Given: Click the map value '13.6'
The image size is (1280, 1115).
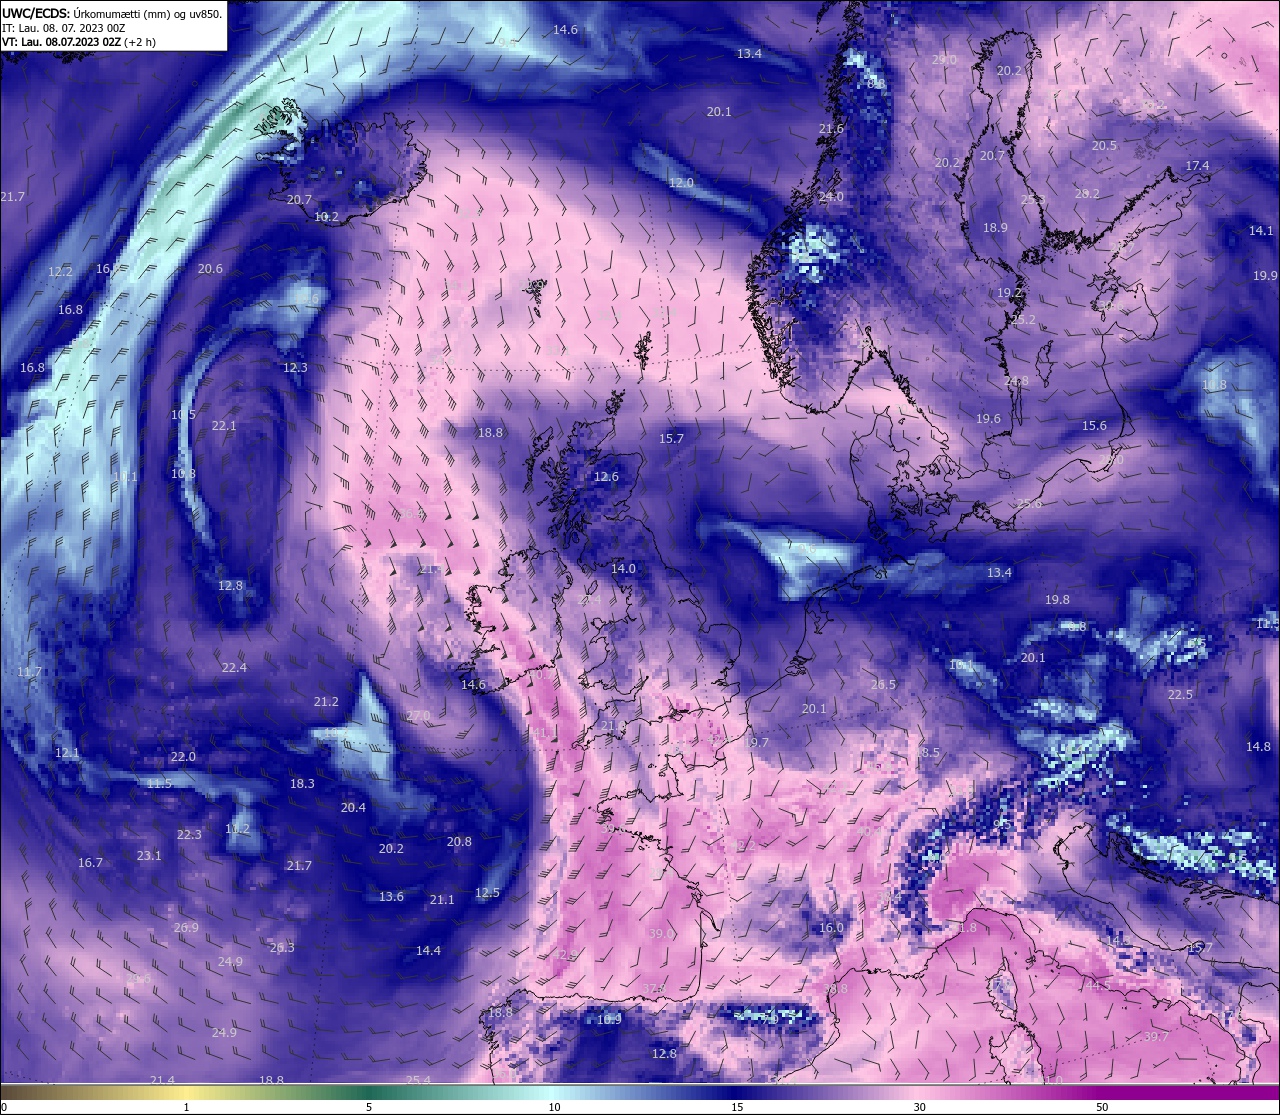Looking at the screenshot, I should 391,897.
